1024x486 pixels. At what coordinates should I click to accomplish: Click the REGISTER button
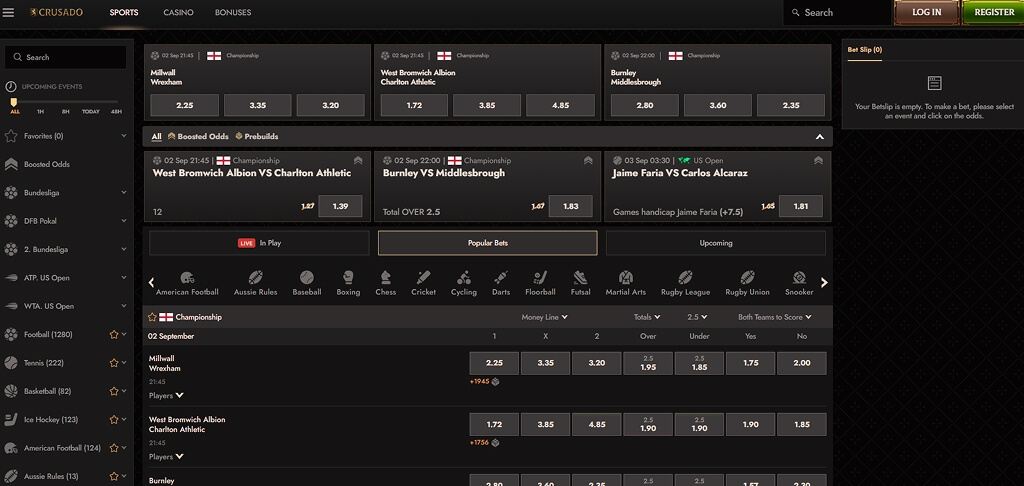click(993, 12)
